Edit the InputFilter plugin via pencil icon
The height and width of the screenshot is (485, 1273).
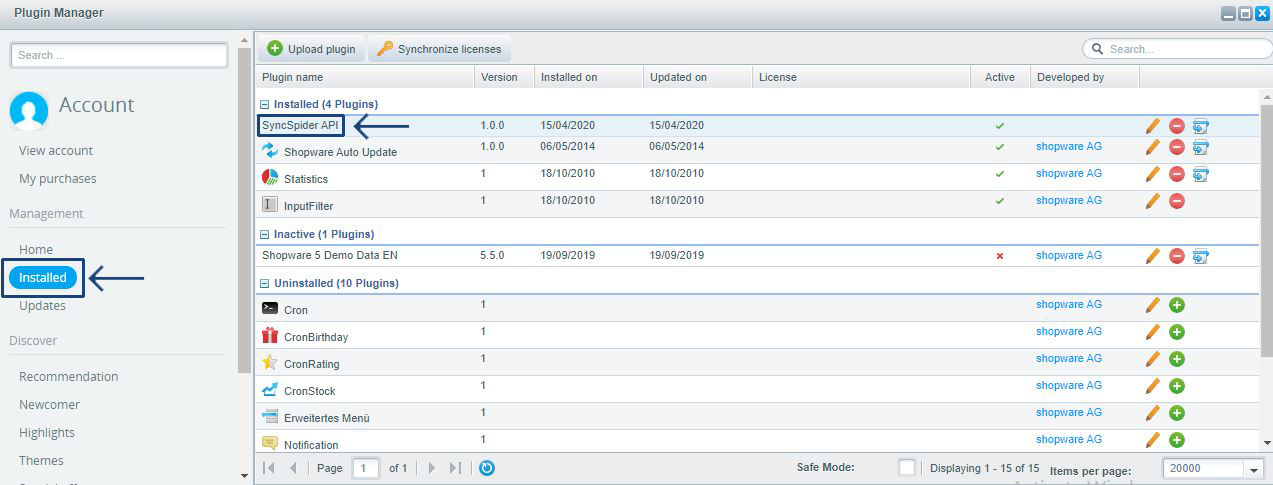click(1153, 201)
